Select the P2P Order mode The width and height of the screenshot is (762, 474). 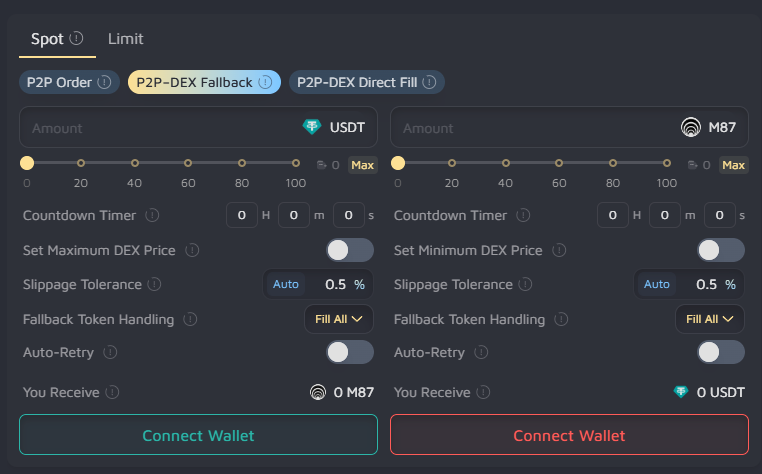(x=66, y=82)
